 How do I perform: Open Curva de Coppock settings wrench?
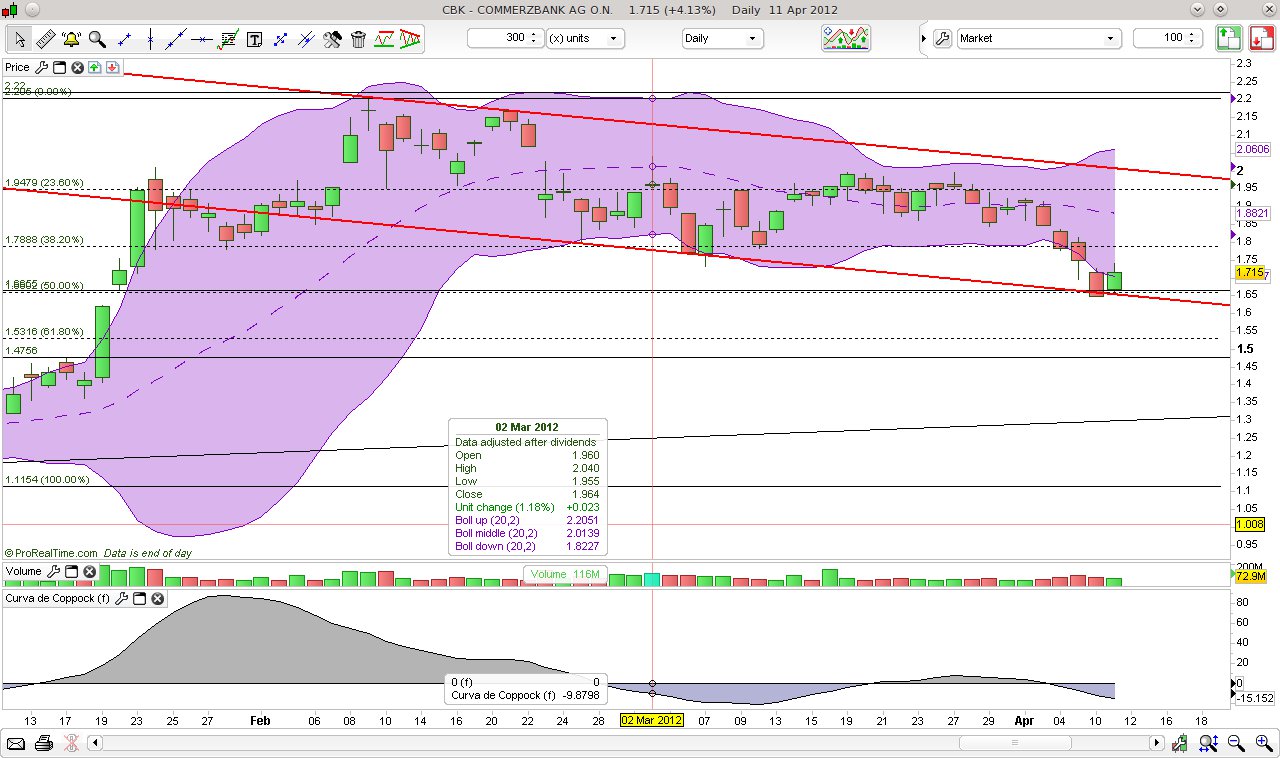tap(122, 598)
